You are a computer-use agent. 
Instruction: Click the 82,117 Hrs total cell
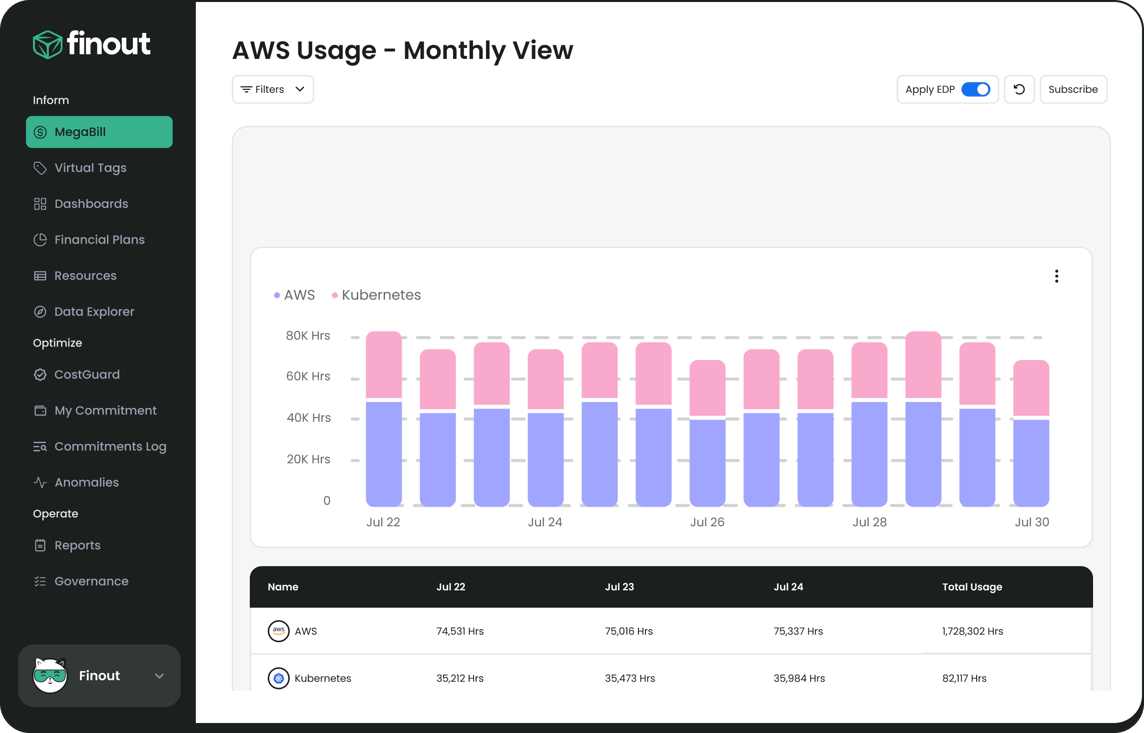click(x=965, y=678)
